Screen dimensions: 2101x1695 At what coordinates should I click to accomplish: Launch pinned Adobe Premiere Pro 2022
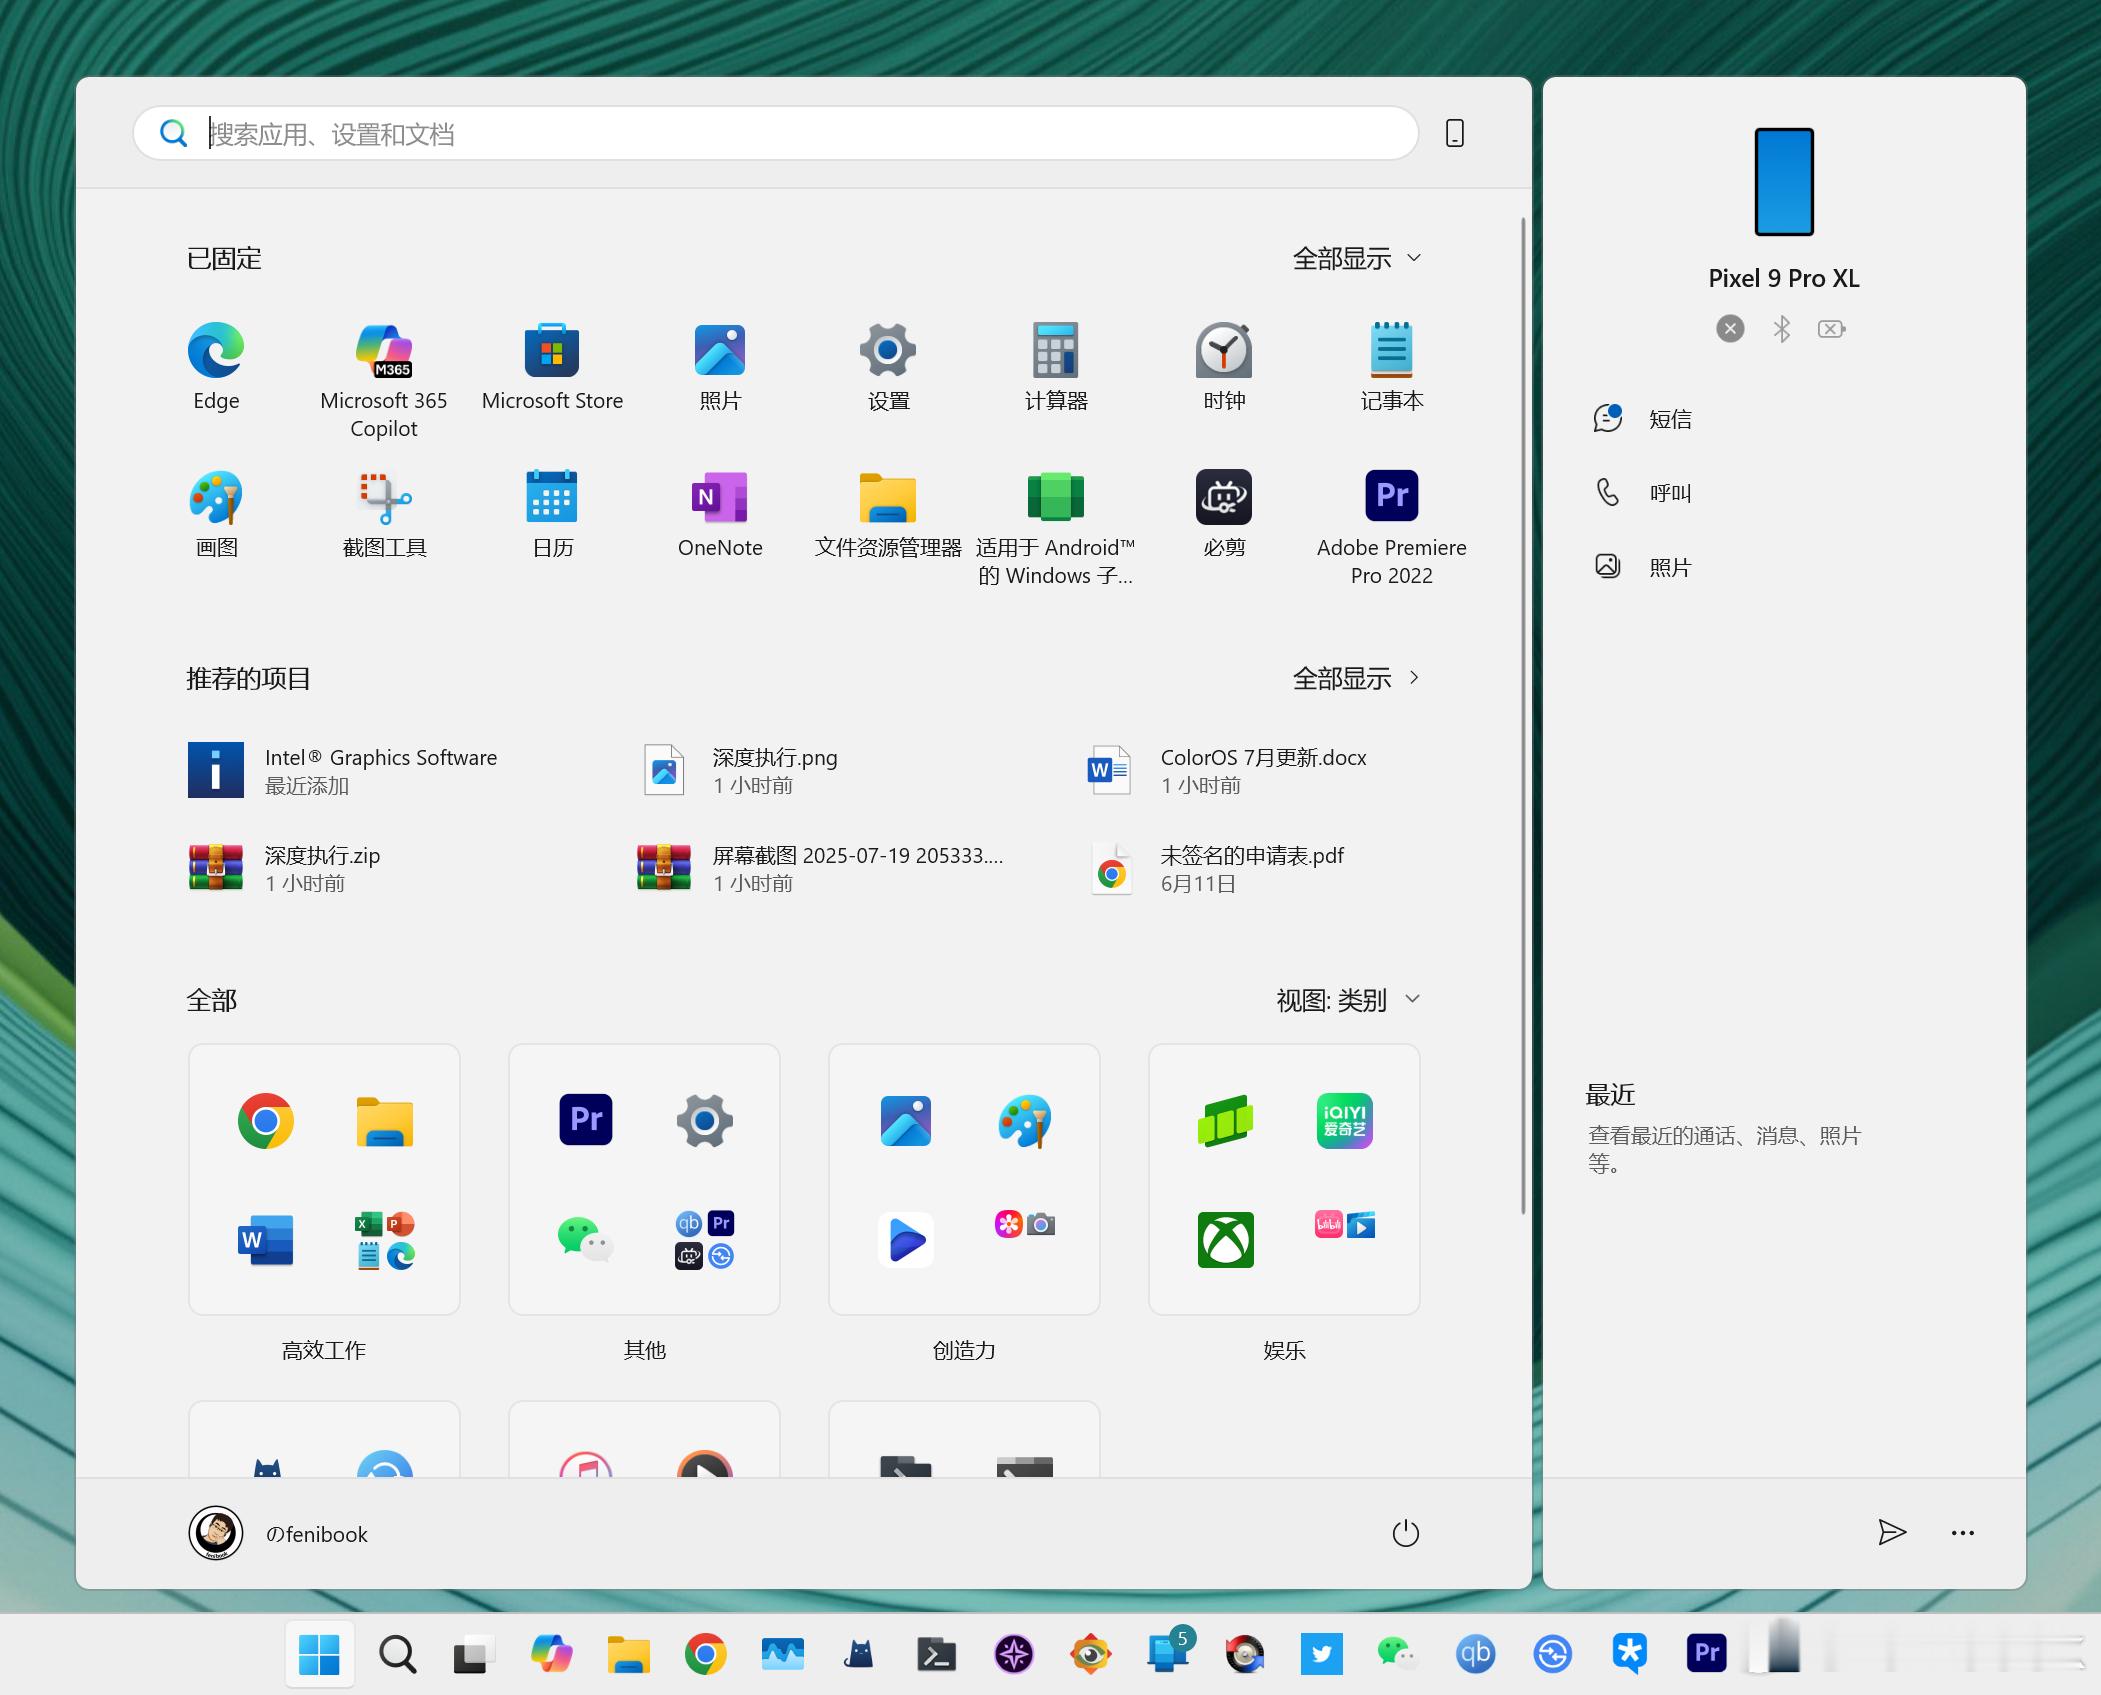click(1392, 528)
